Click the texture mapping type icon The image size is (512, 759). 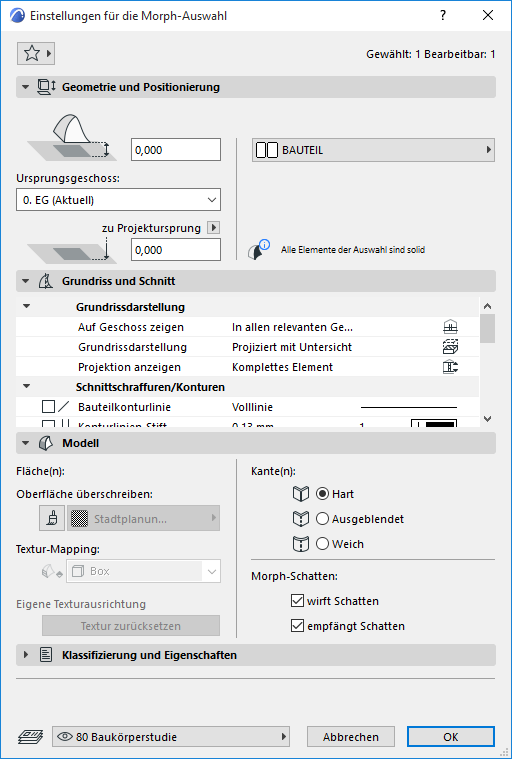pyautogui.click(x=52, y=572)
